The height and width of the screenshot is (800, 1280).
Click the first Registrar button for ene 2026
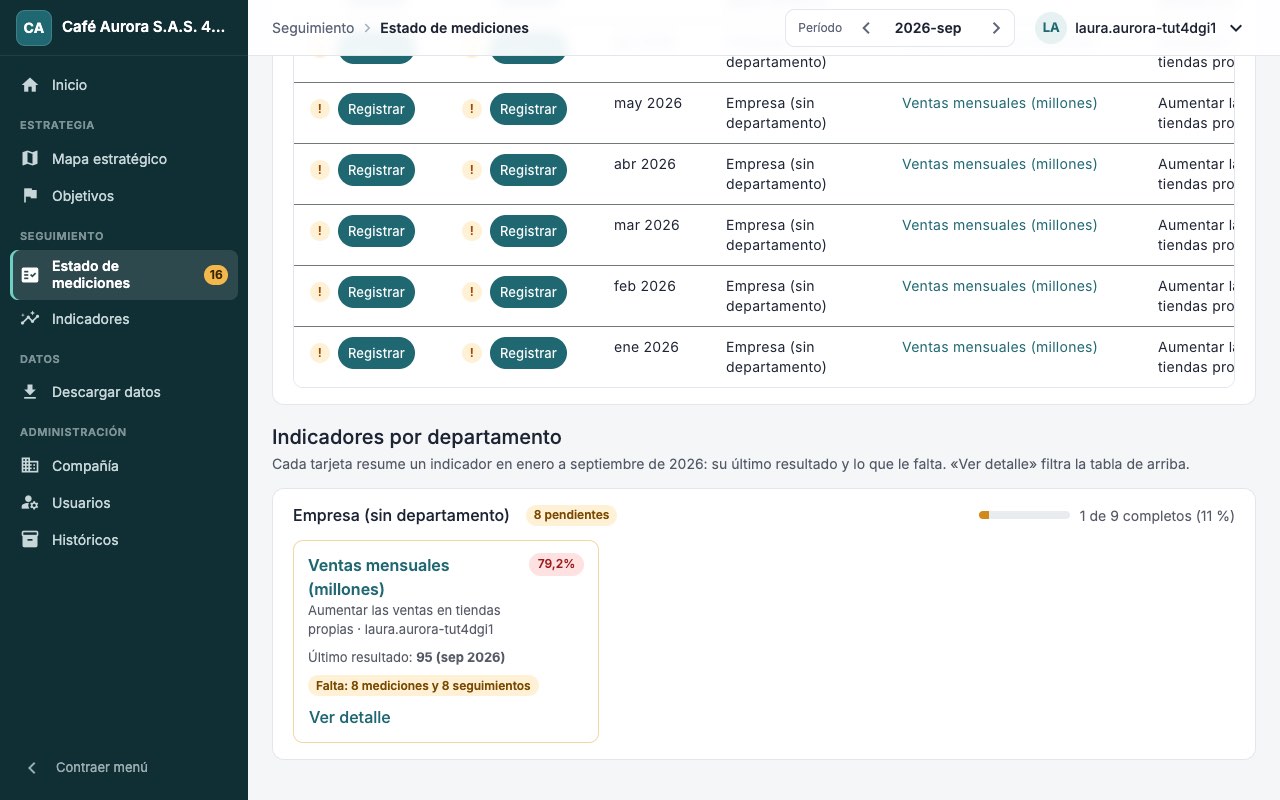click(x=376, y=353)
